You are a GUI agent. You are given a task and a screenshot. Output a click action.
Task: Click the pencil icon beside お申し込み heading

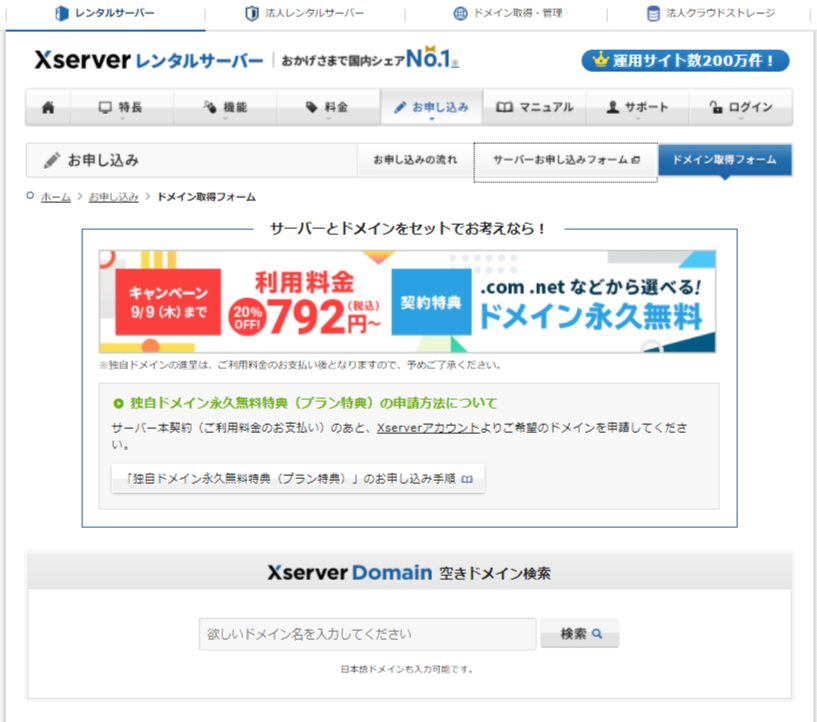(x=52, y=160)
